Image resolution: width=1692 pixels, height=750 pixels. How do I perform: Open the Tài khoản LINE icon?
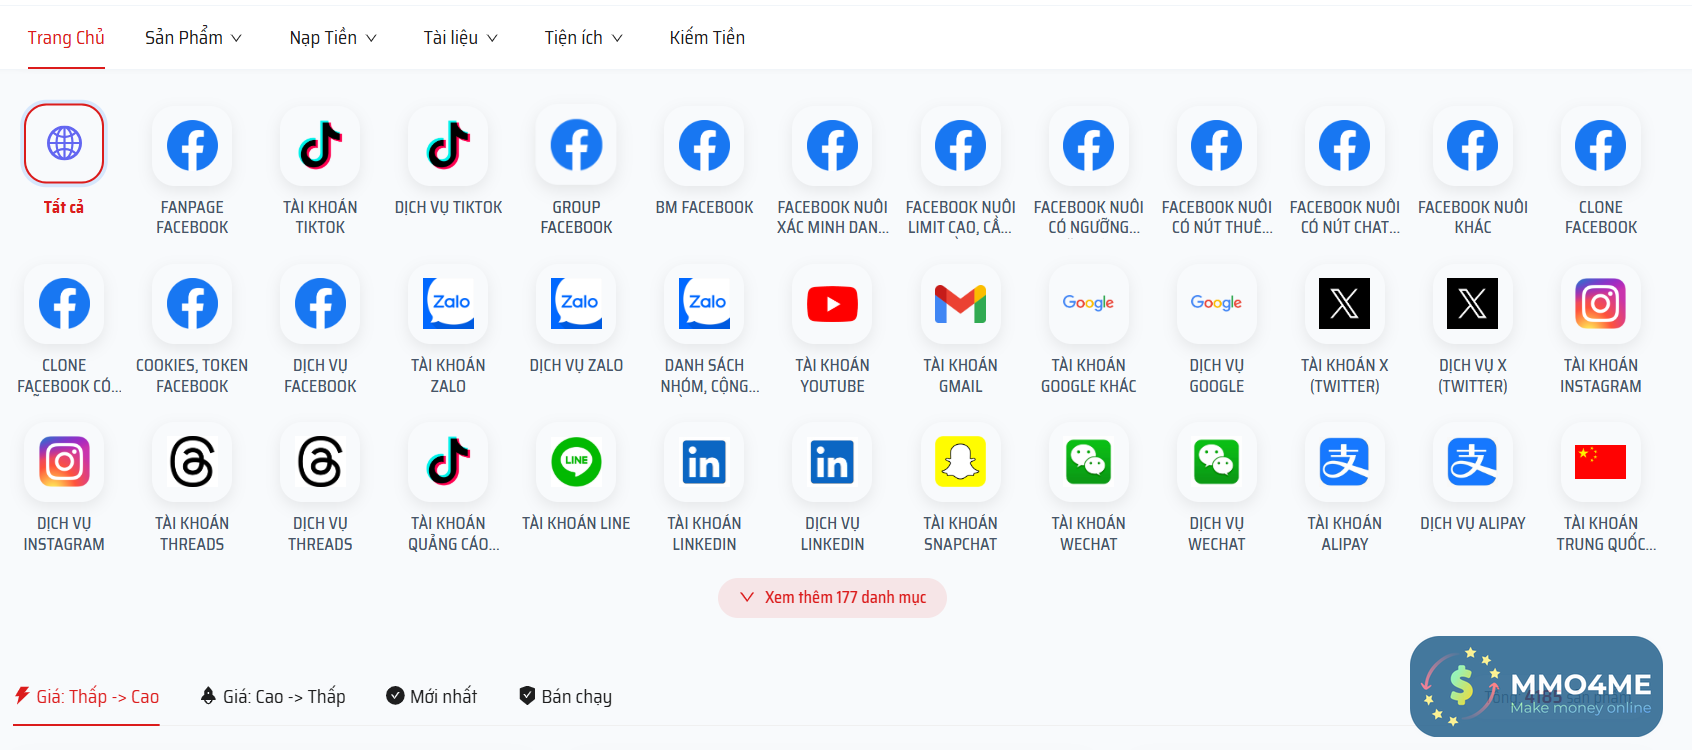tap(576, 461)
